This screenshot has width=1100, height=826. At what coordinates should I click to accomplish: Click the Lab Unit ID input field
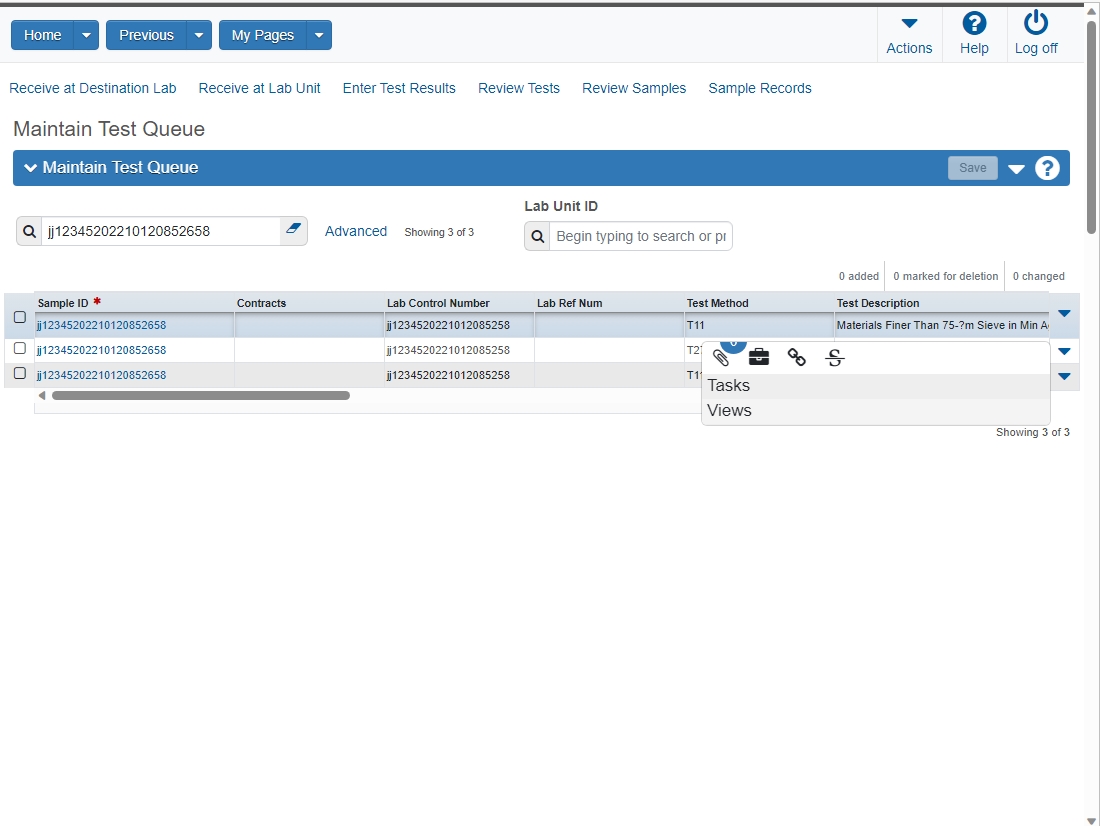[x=640, y=237]
